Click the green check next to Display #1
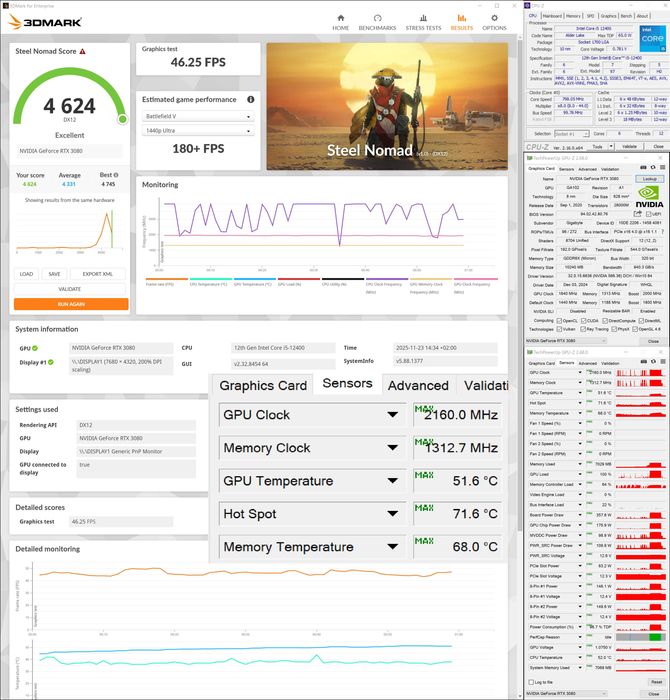This screenshot has height=700, width=670. click(x=51, y=362)
